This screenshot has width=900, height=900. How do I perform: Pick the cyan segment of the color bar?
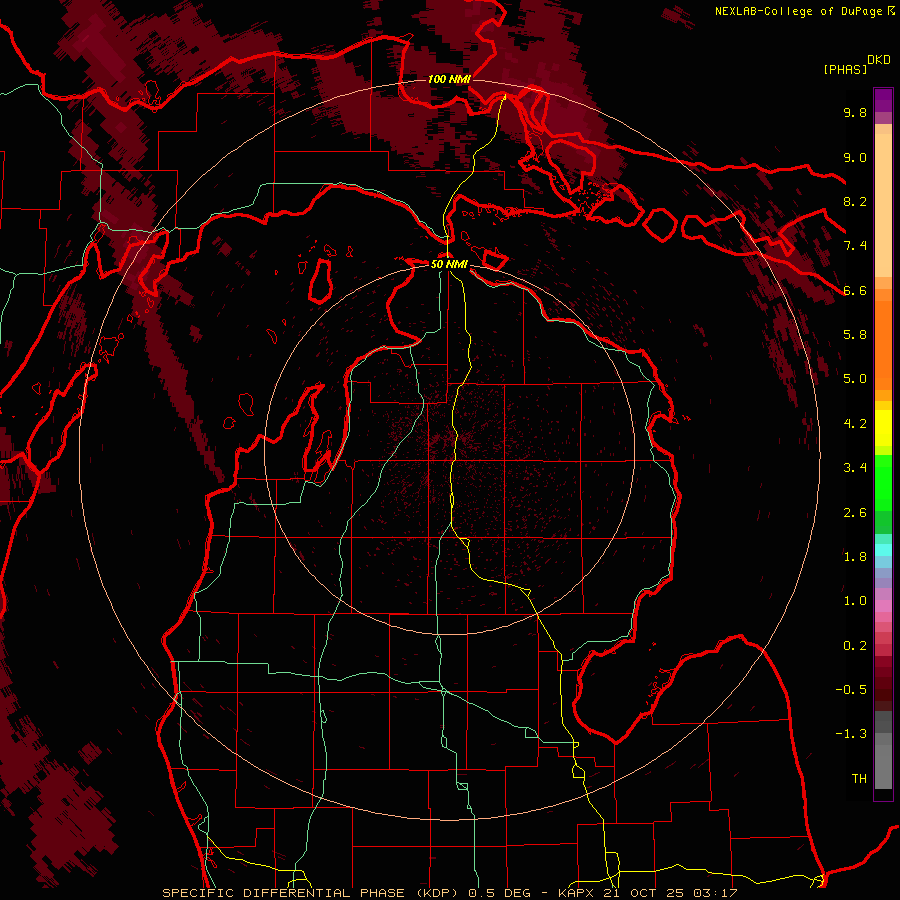tap(883, 549)
